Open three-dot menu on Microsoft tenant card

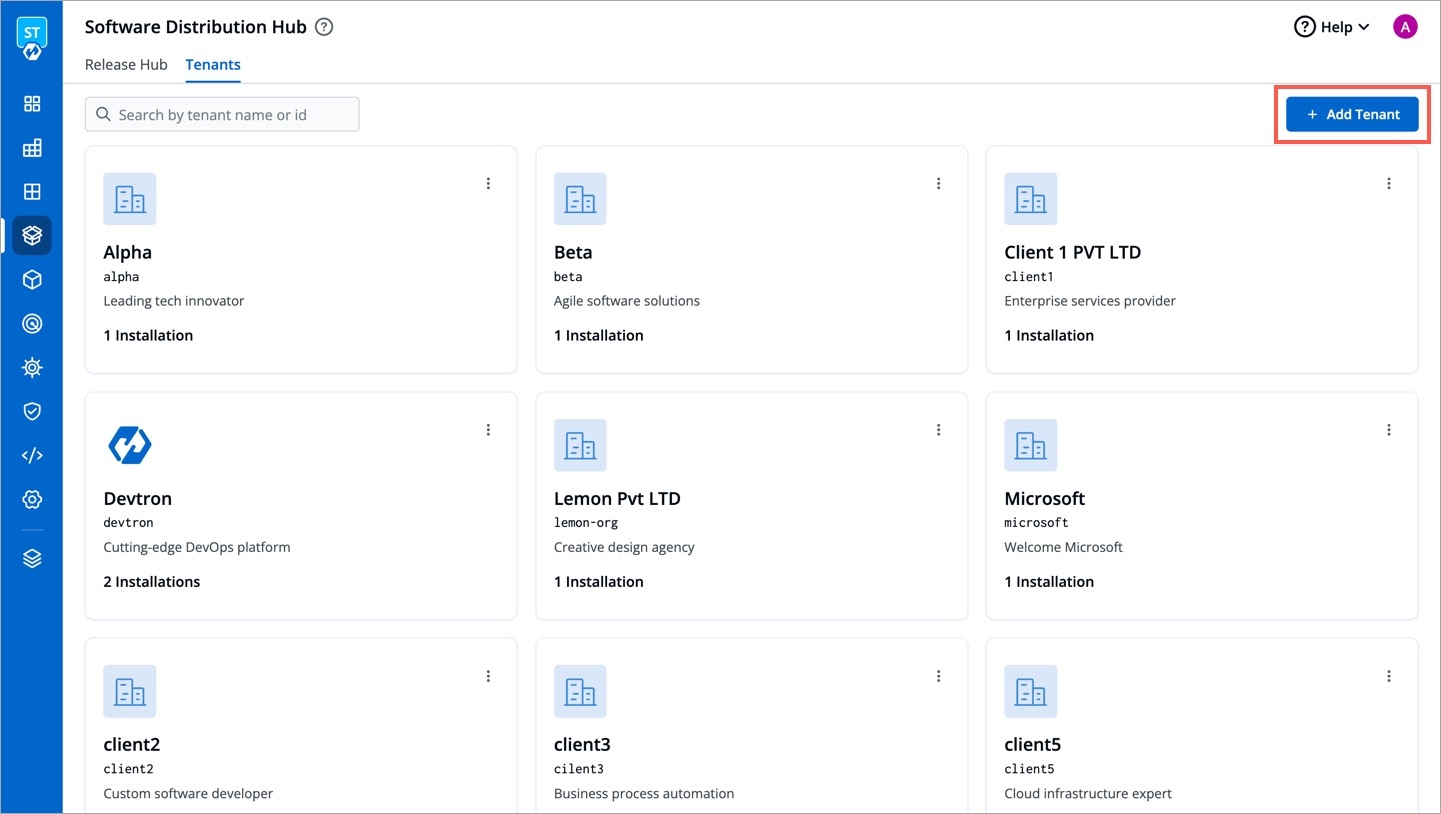[x=1389, y=430]
